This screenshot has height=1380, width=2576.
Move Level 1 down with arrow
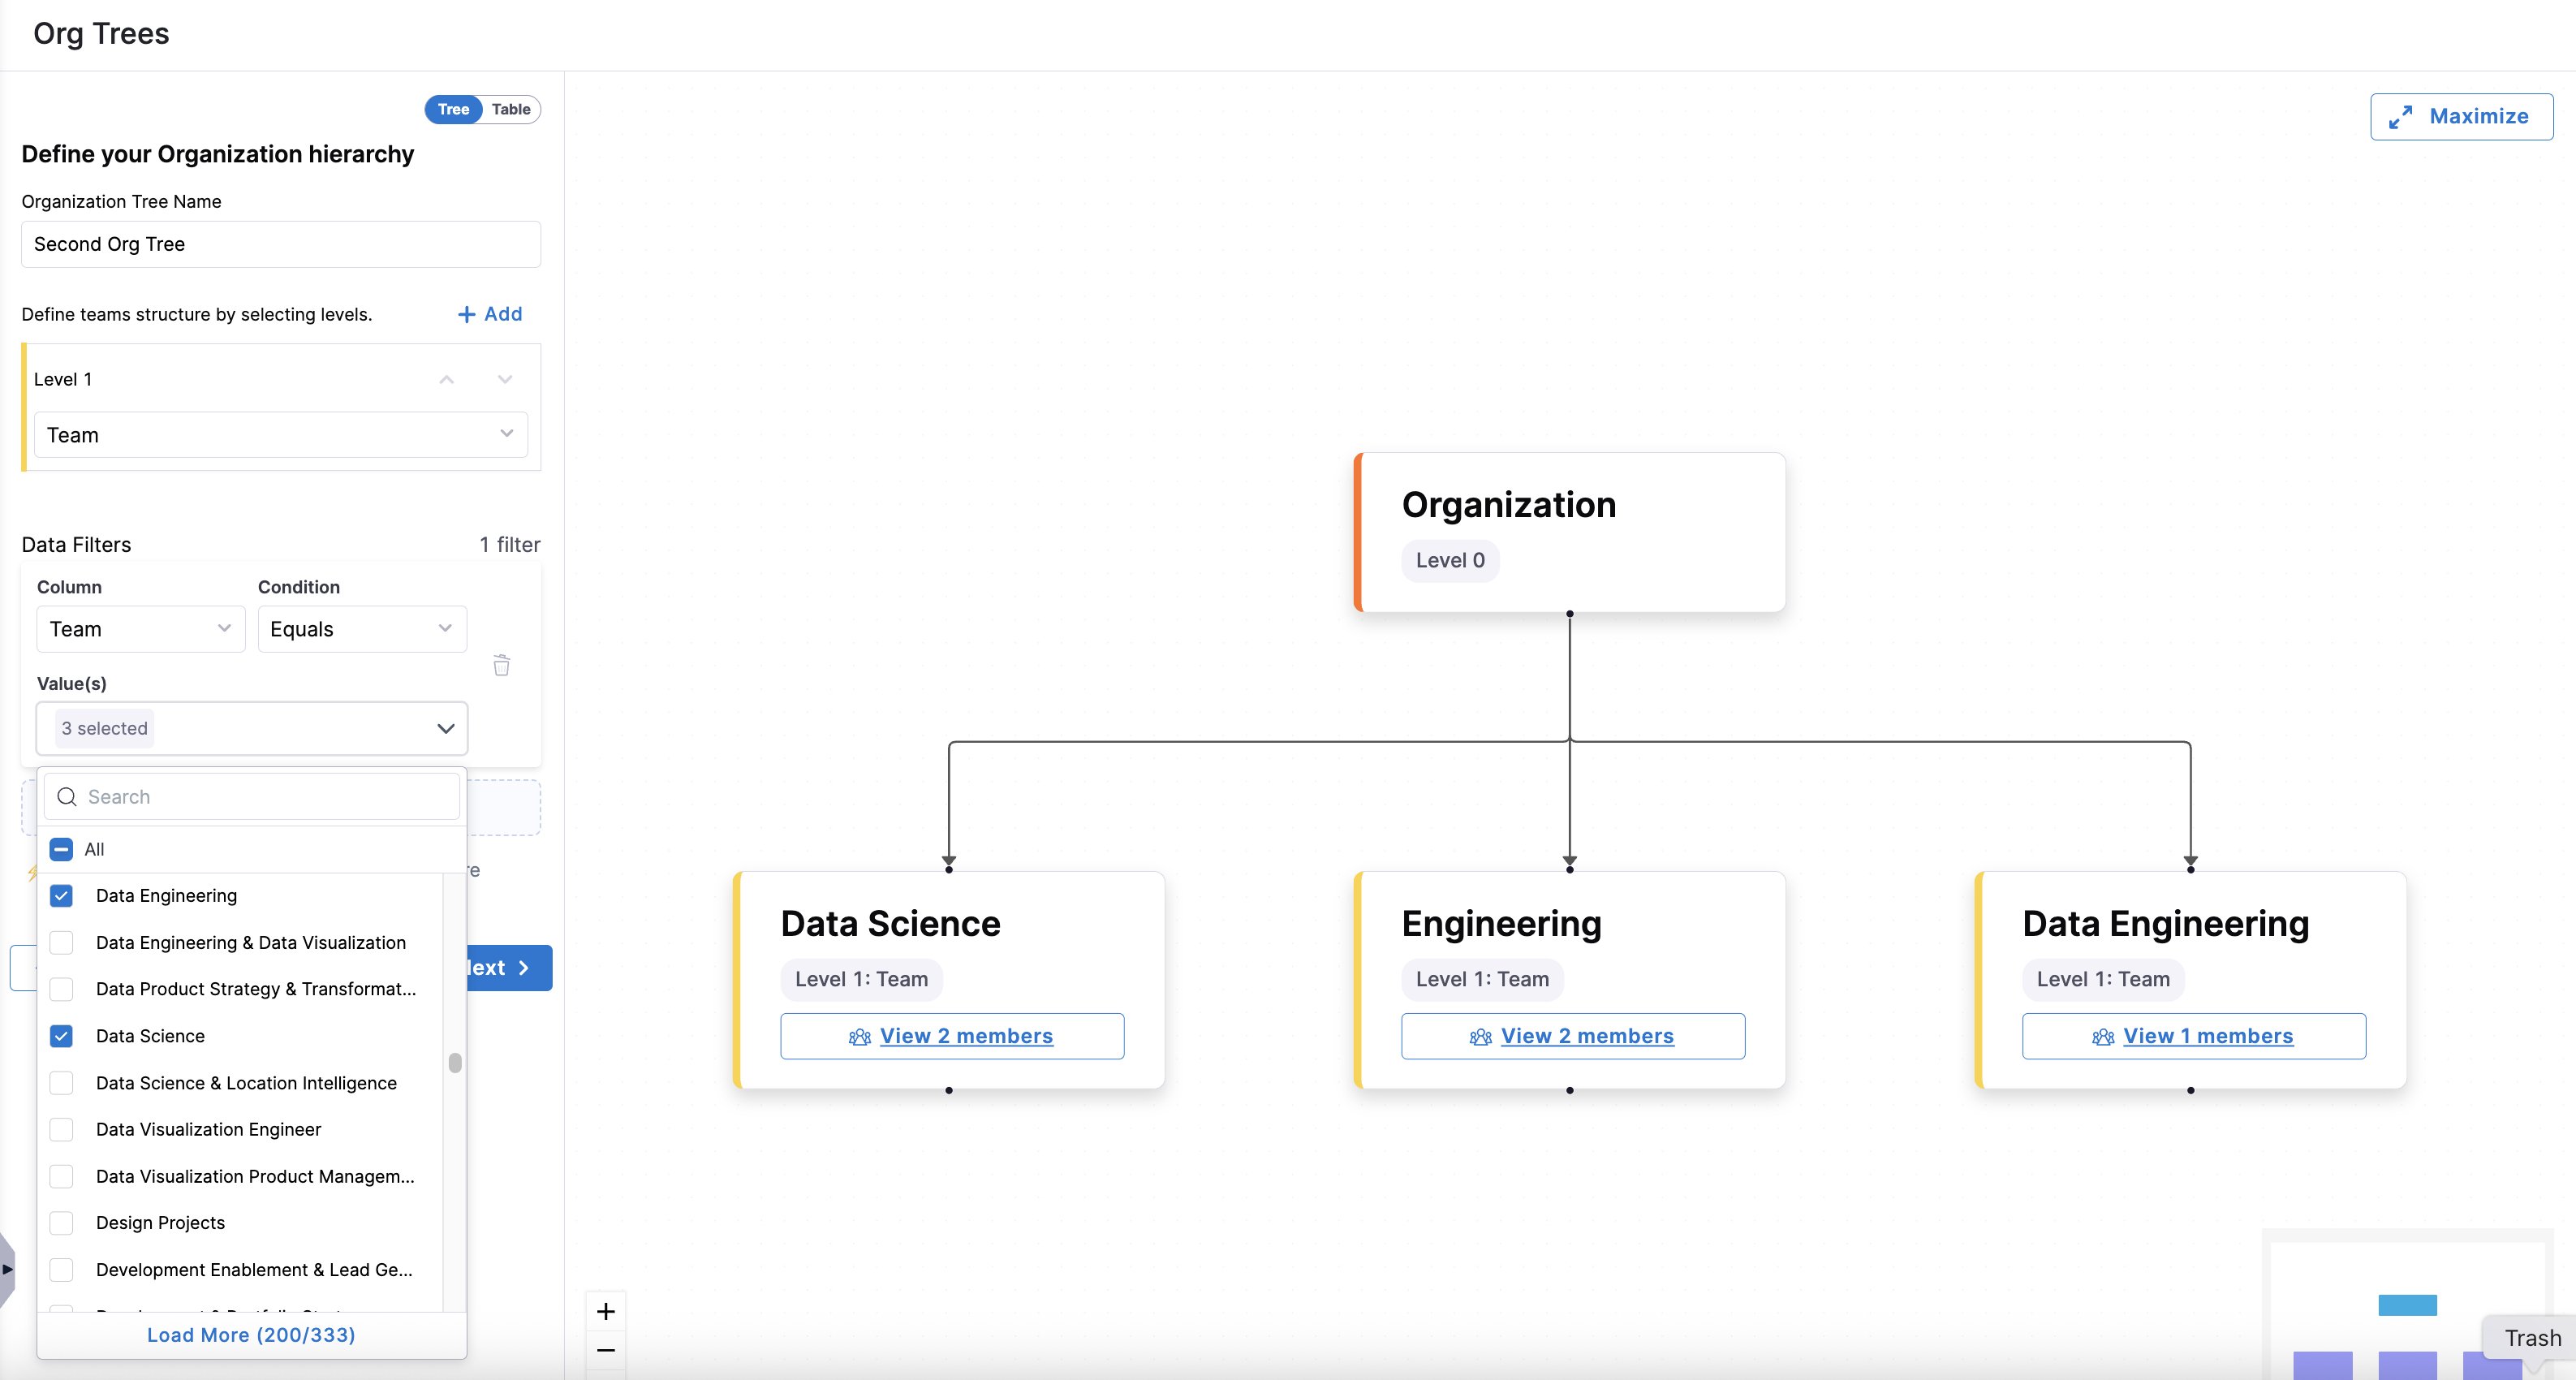click(505, 379)
